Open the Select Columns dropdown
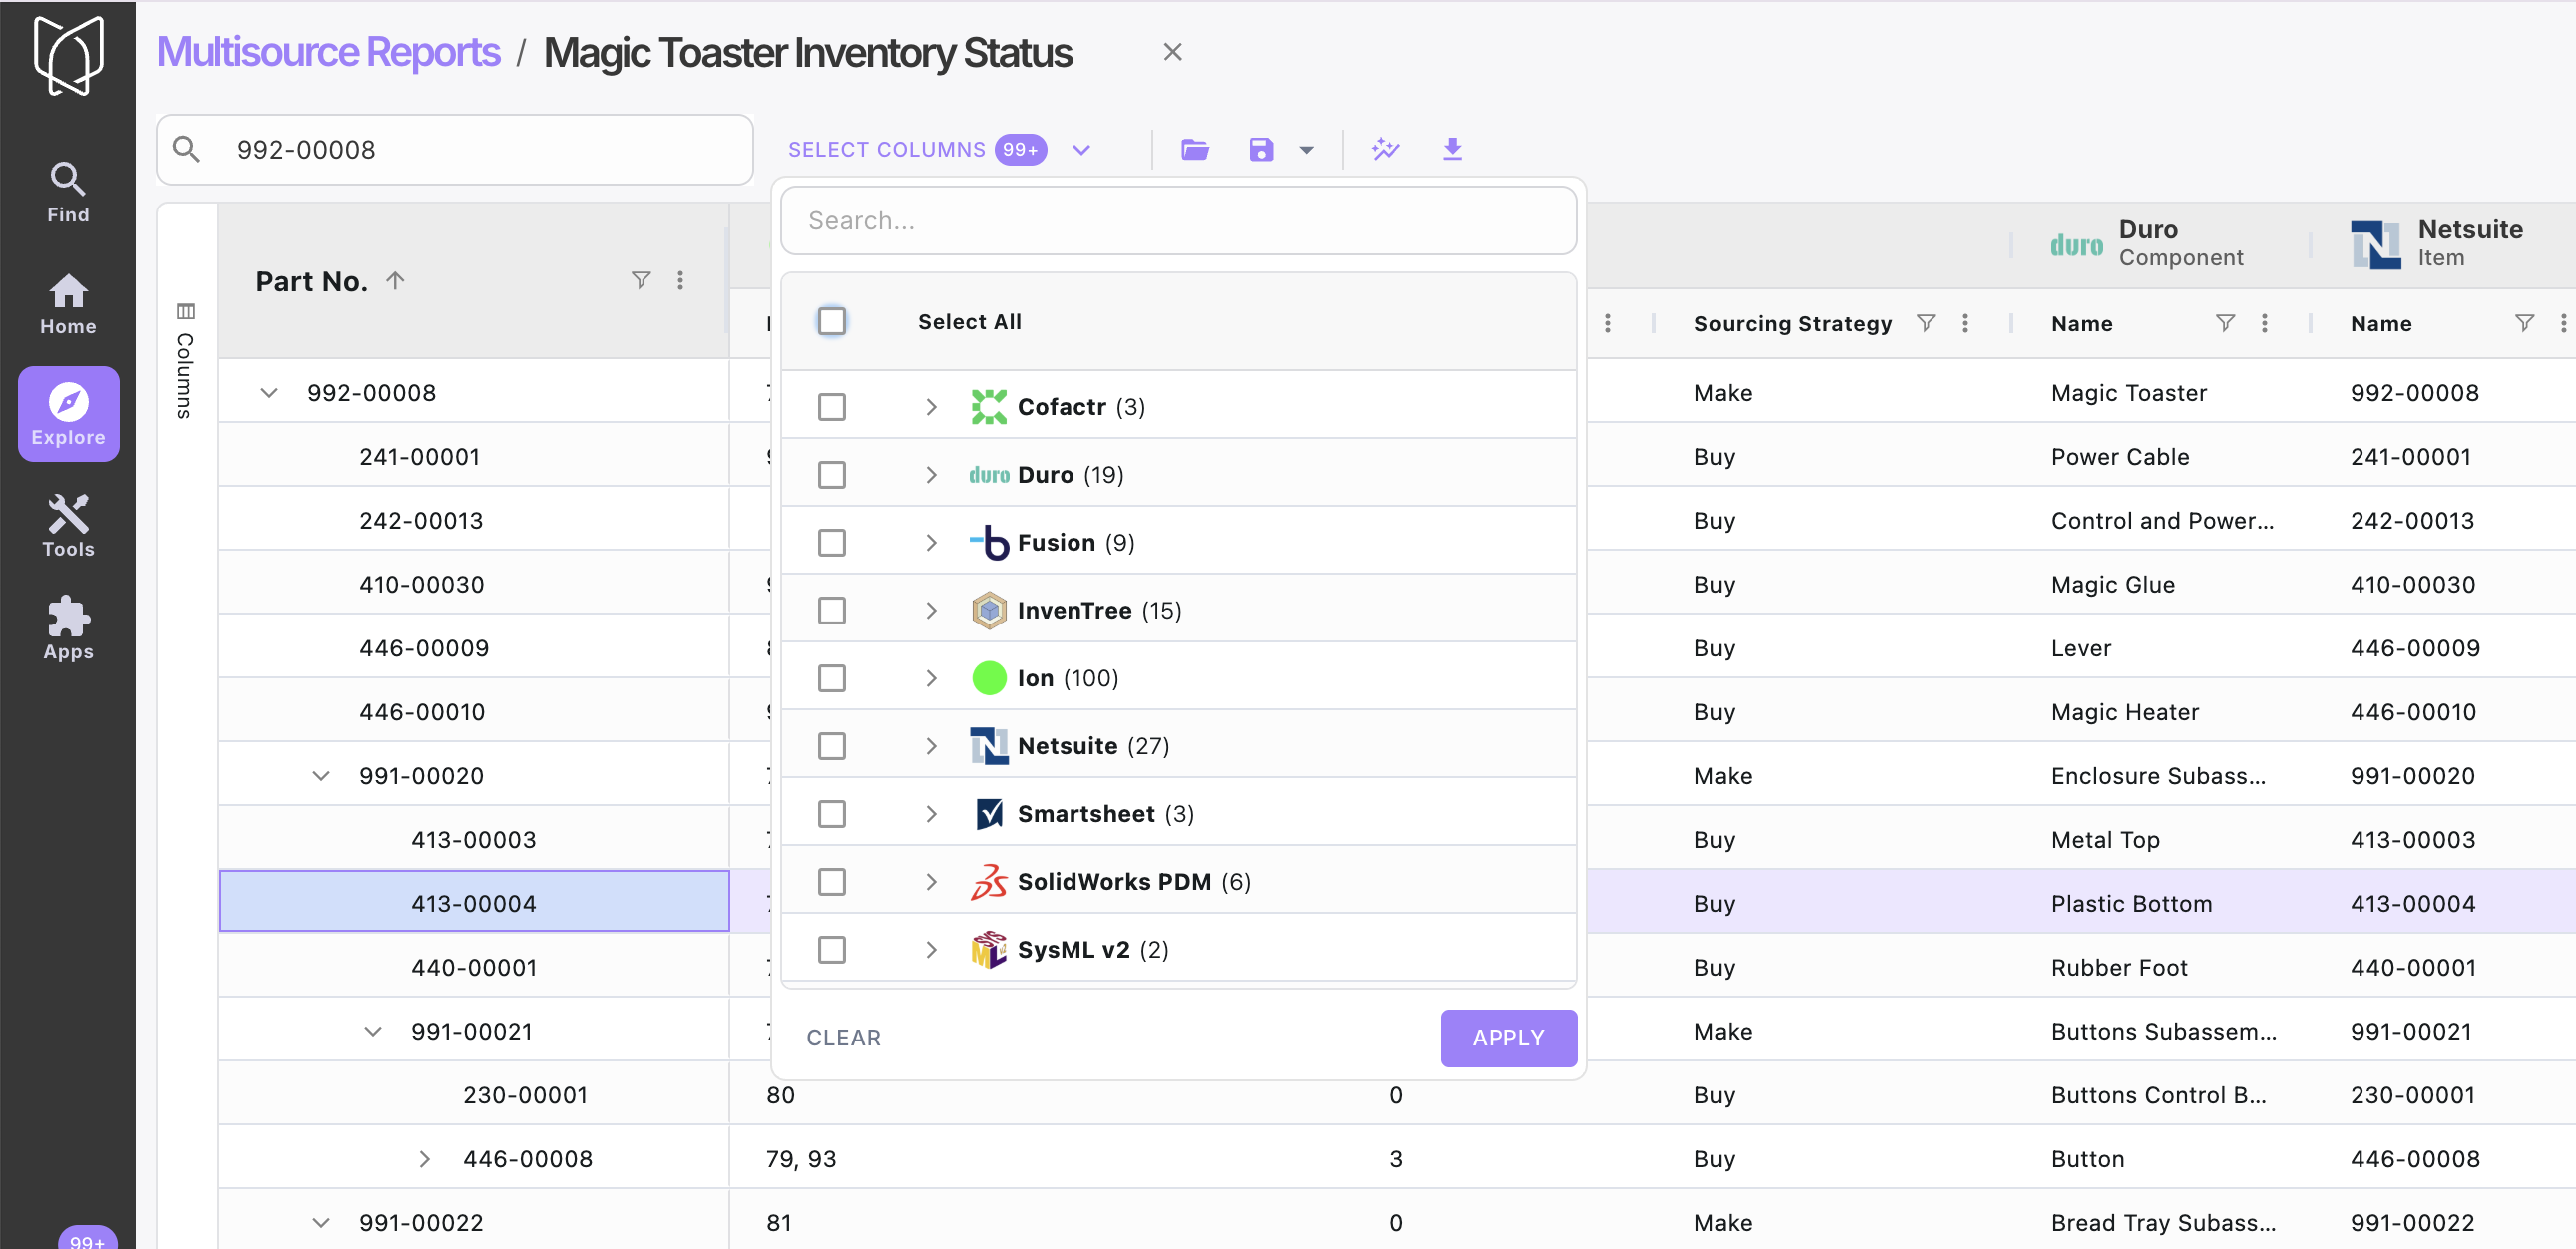Image resolution: width=2576 pixels, height=1249 pixels. click(938, 149)
